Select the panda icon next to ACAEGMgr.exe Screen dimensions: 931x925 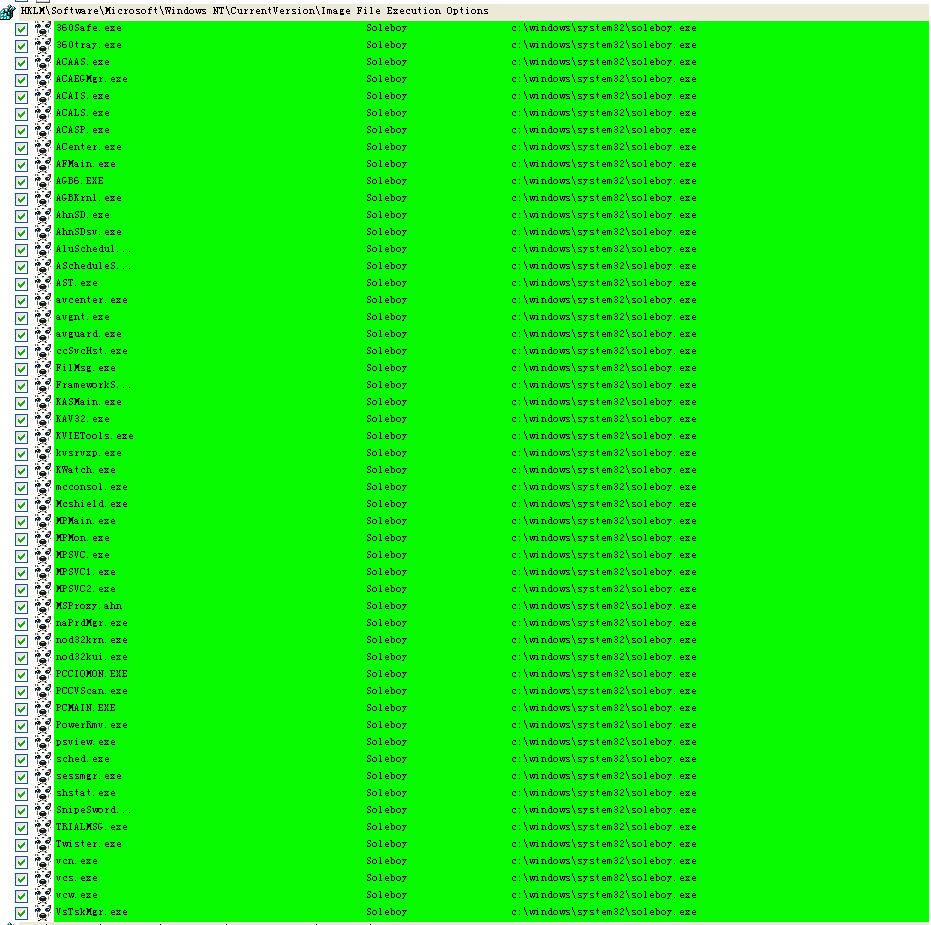[x=43, y=80]
